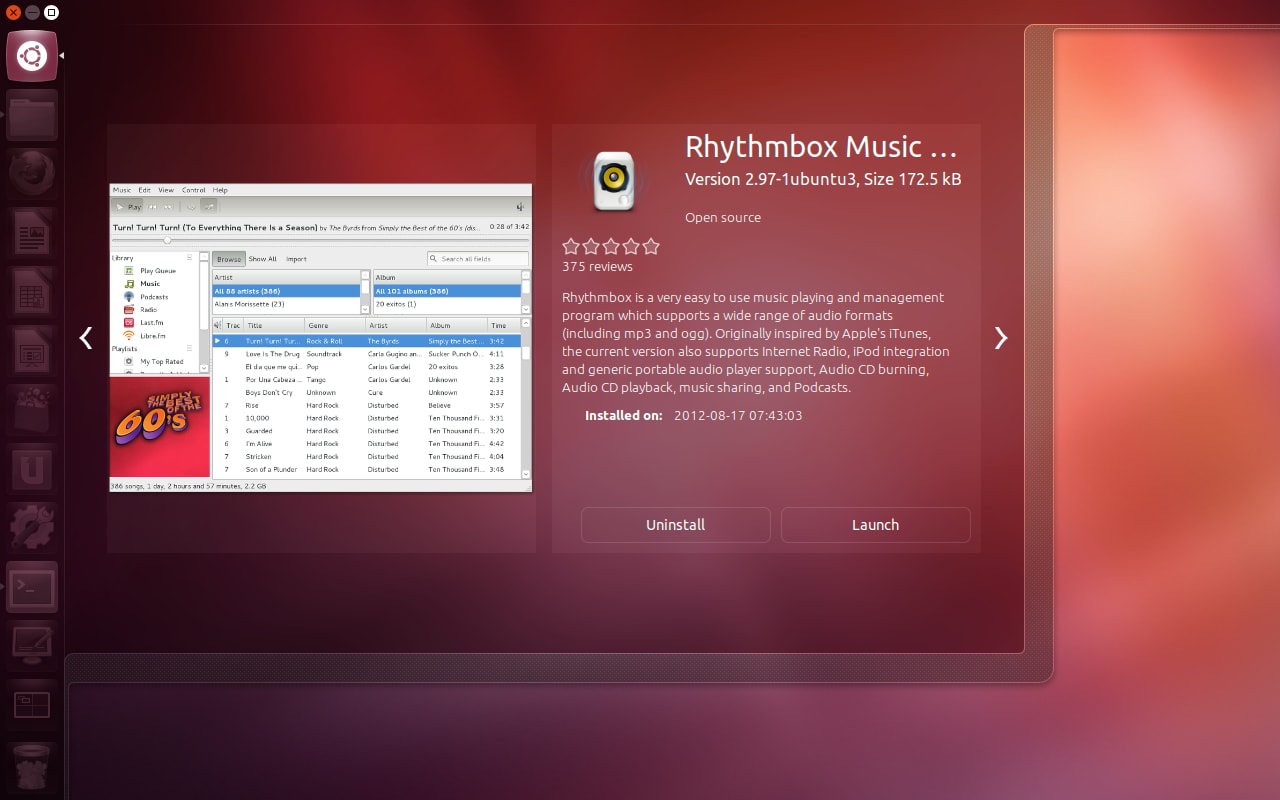Open the Dash home Ubuntu icon

32,56
